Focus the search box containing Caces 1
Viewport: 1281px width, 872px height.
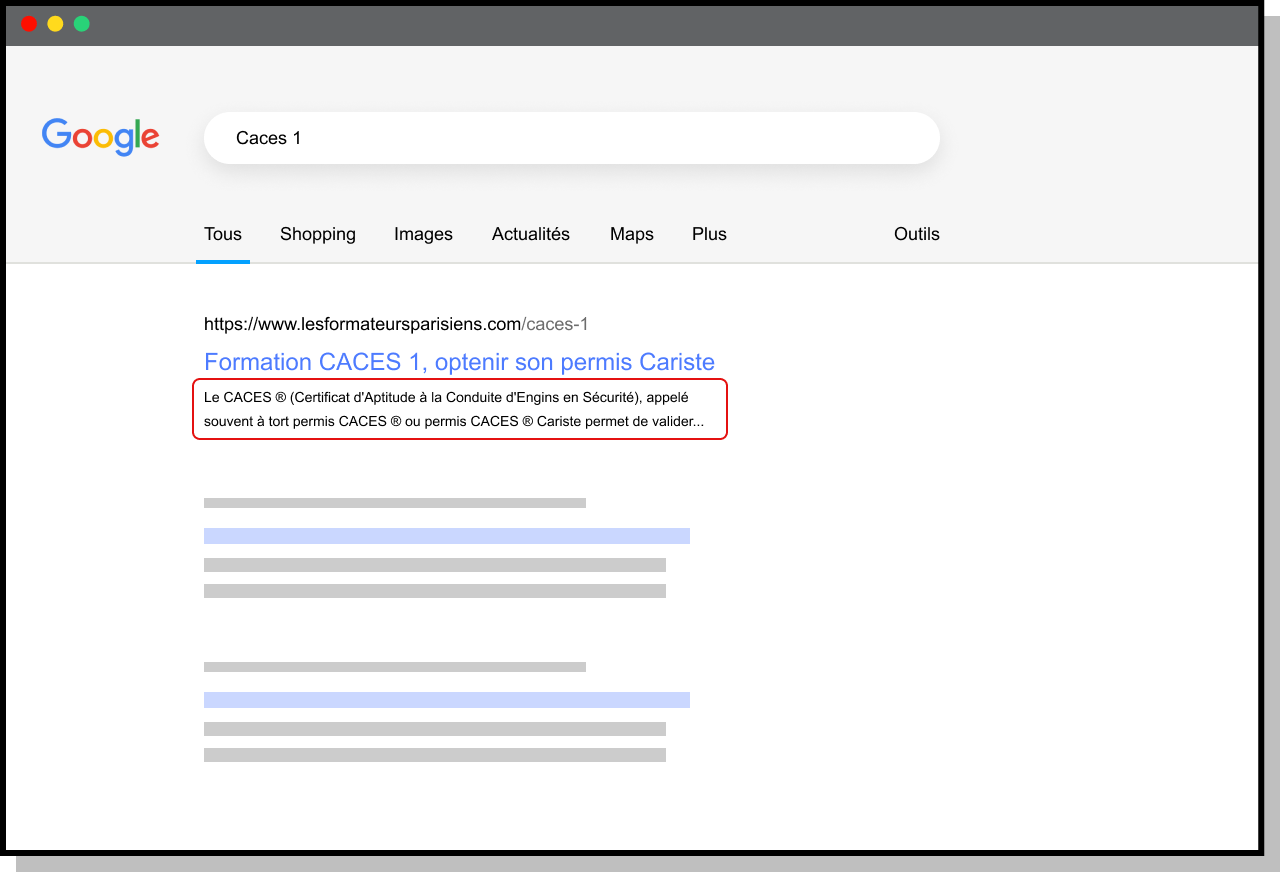click(x=571, y=138)
